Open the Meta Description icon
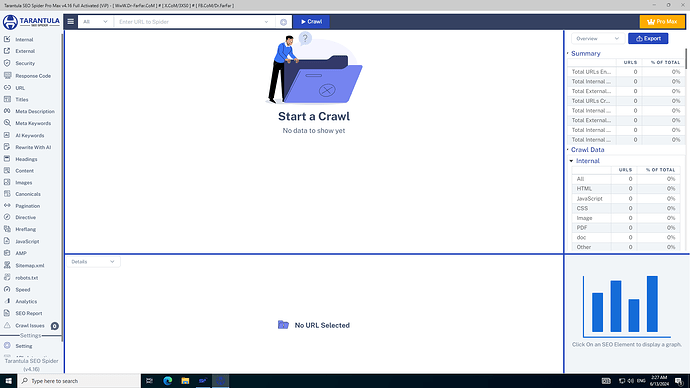690x388 pixels. [x=7, y=111]
